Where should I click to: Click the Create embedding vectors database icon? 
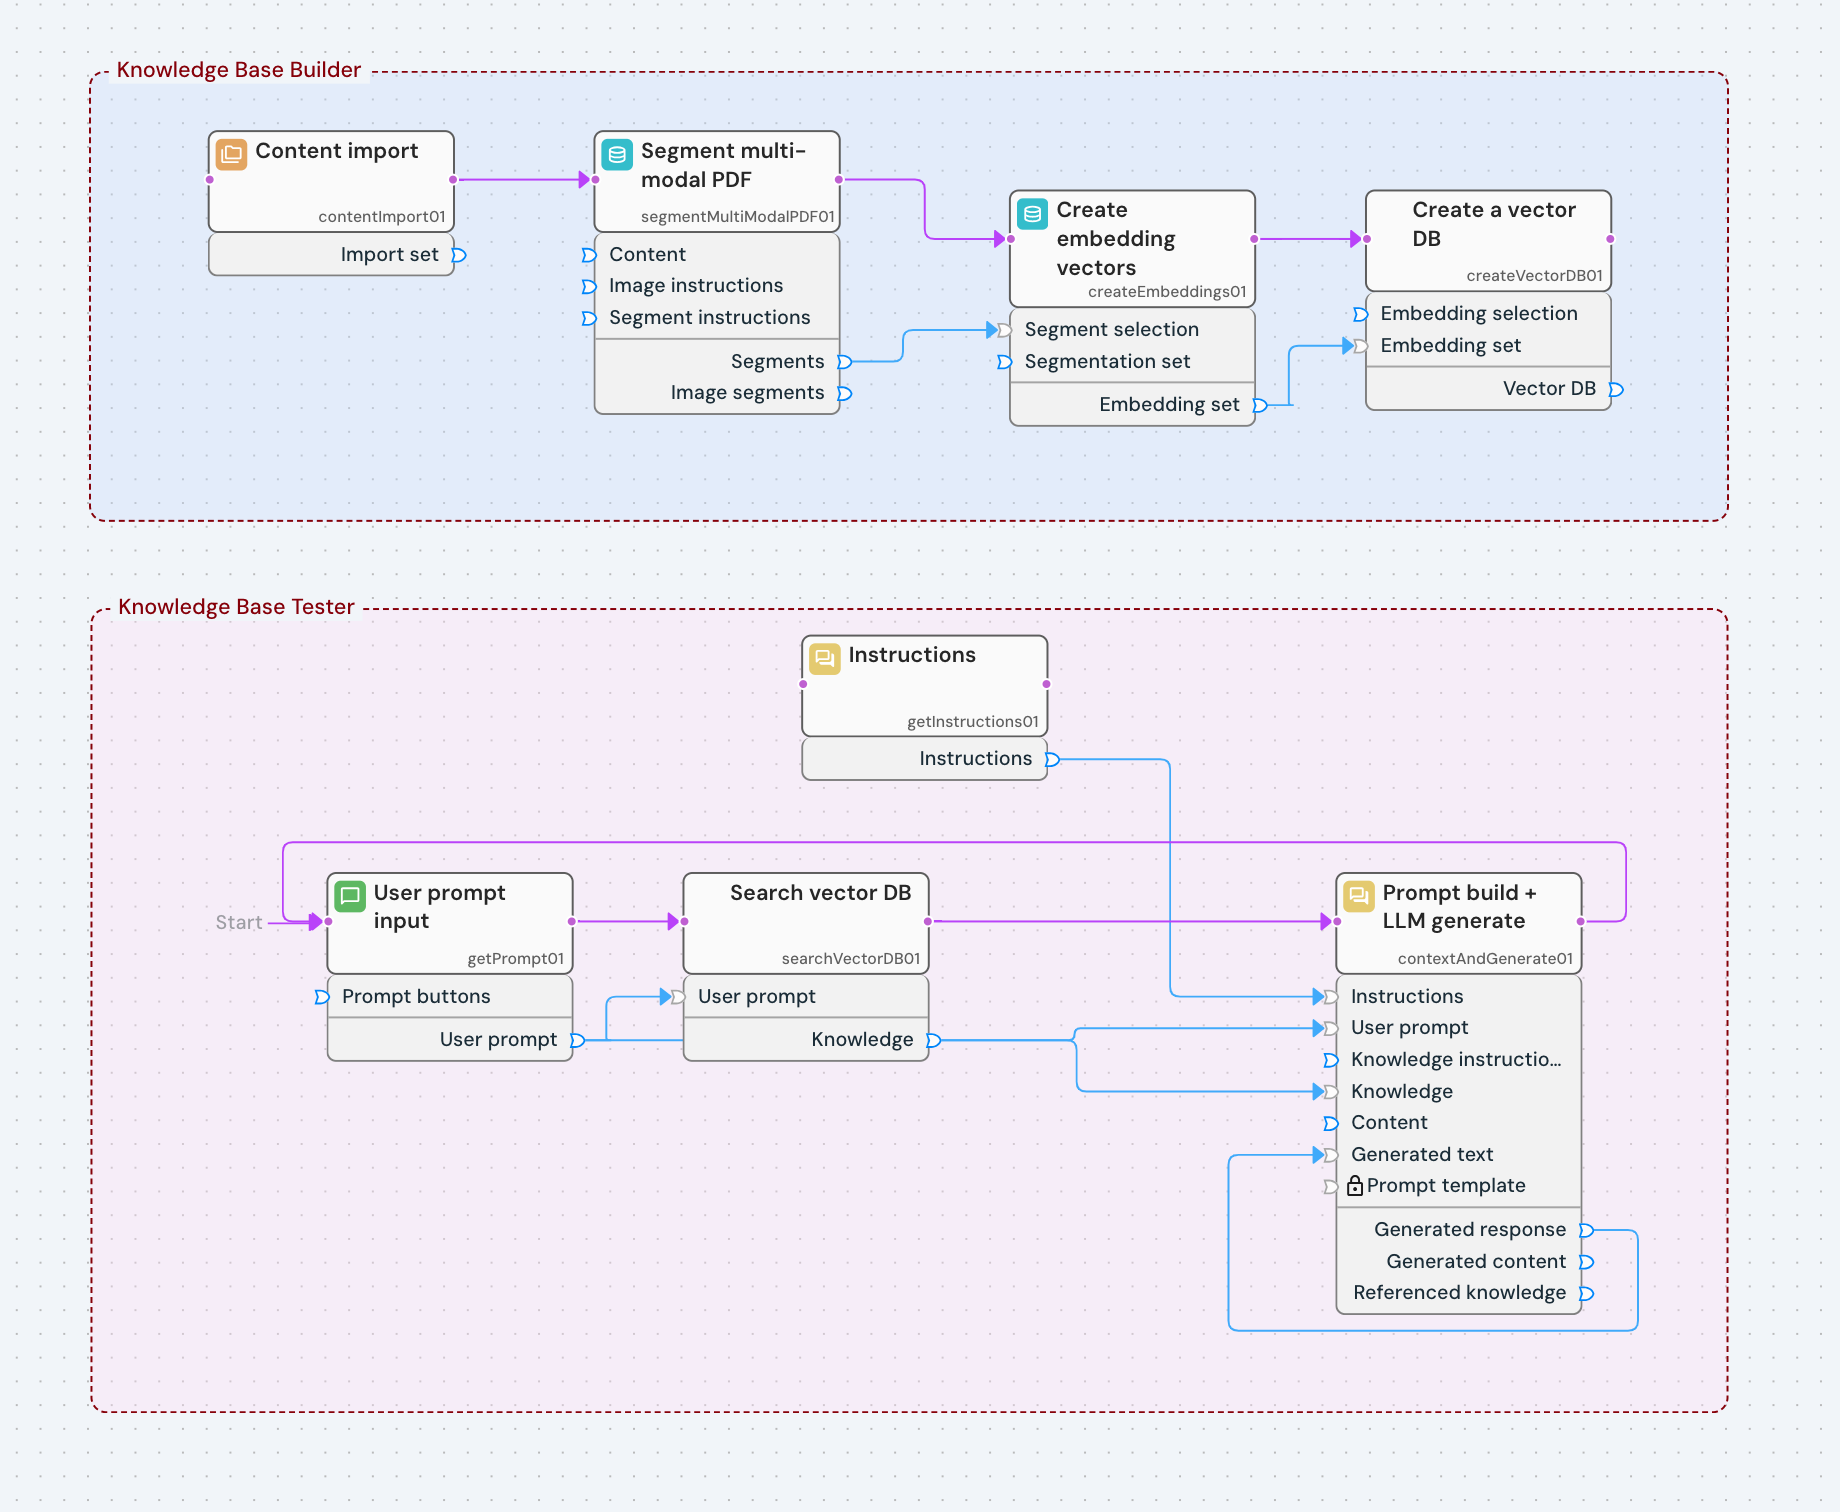pos(1032,215)
